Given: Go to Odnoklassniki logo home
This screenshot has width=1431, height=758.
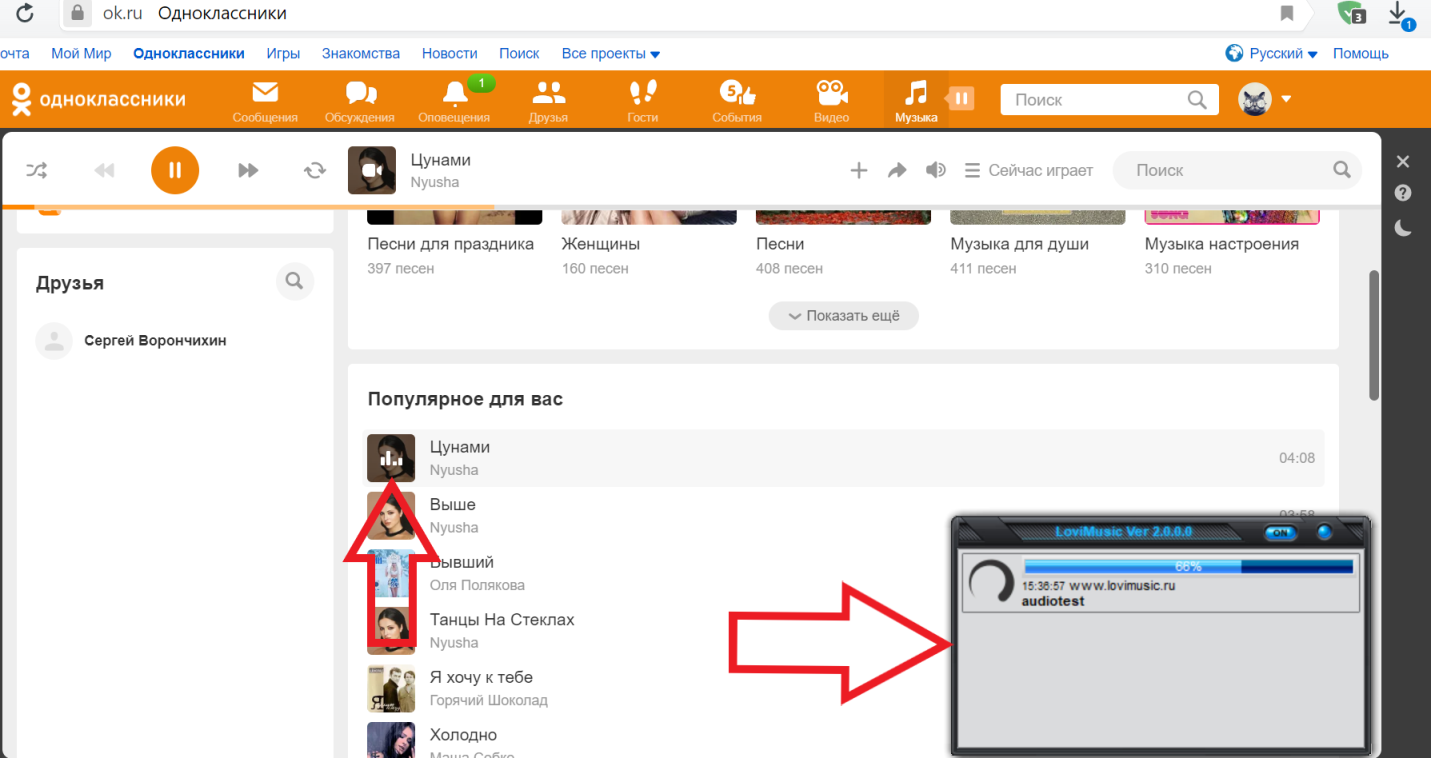Looking at the screenshot, I should (x=98, y=99).
